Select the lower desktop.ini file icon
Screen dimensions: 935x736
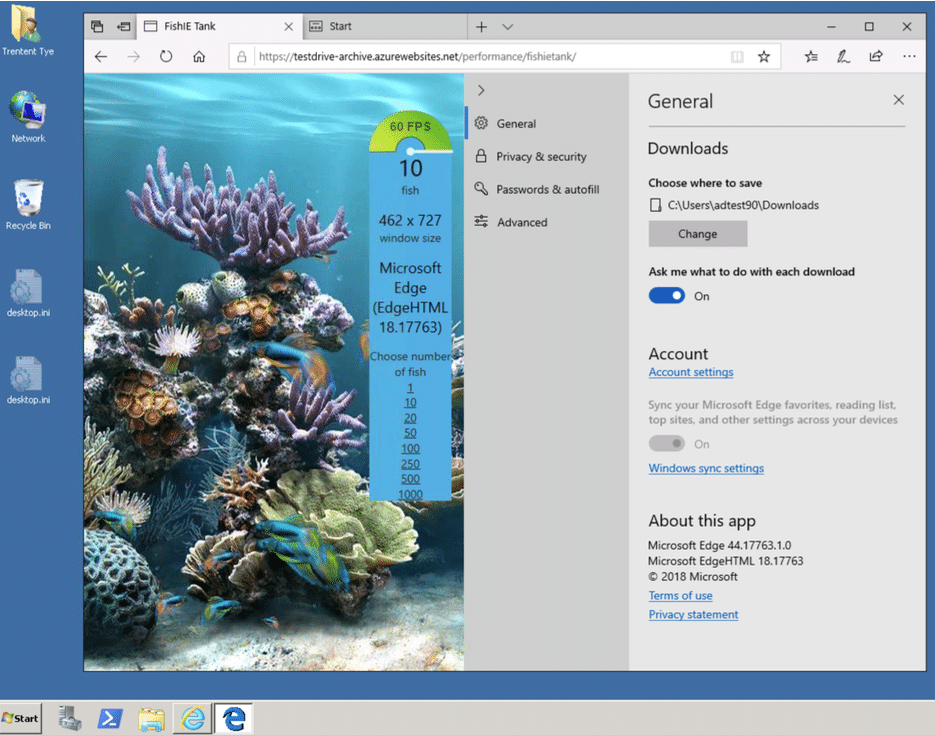coord(28,380)
